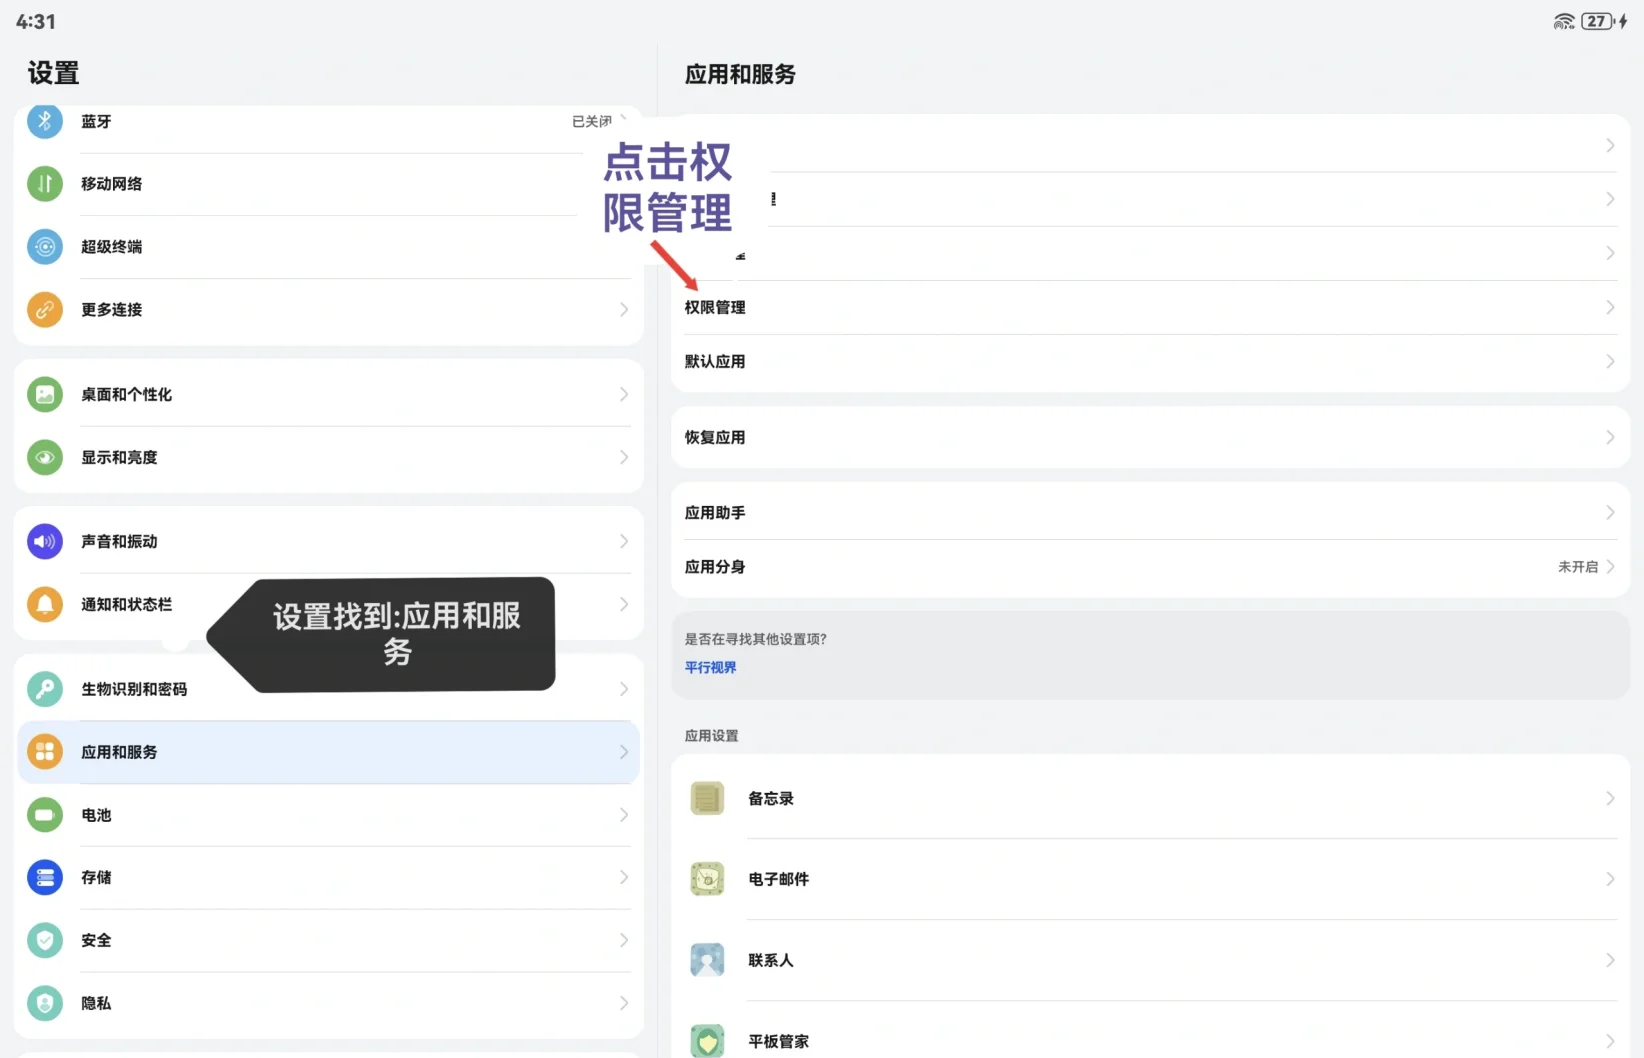The image size is (1644, 1058).
Task: Tap the Email (电子邮件) app icon
Action: (x=707, y=879)
